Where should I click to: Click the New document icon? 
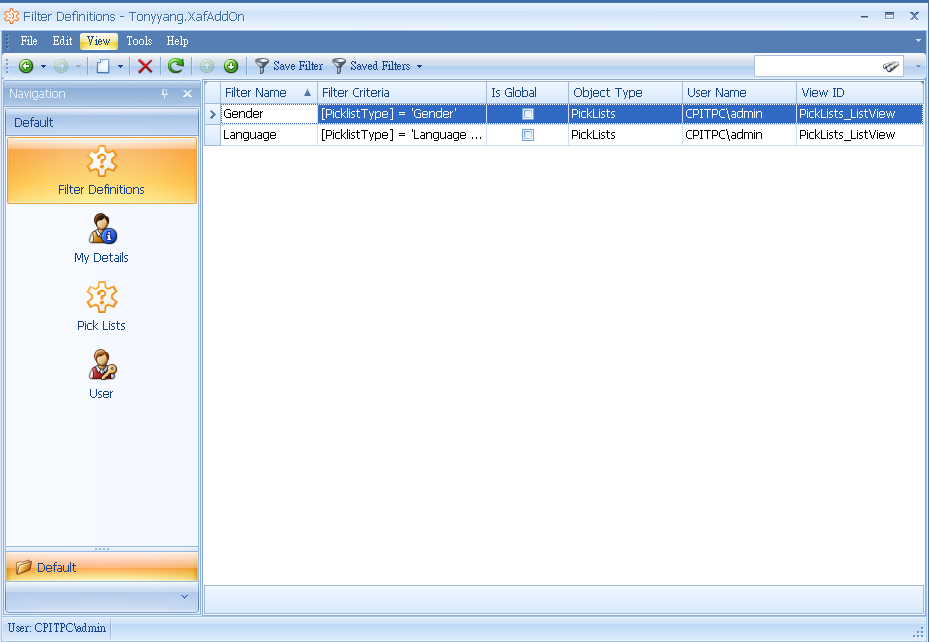coord(103,66)
